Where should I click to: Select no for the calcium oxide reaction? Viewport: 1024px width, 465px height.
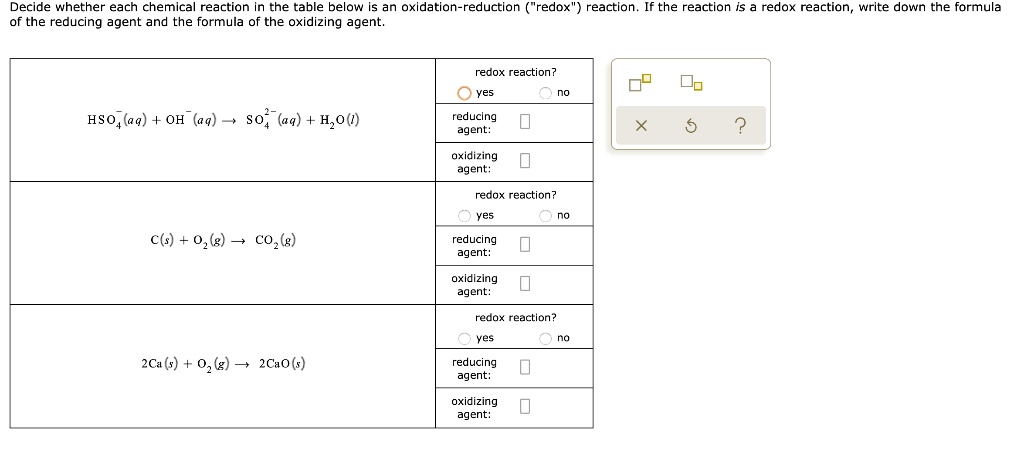[x=546, y=338]
